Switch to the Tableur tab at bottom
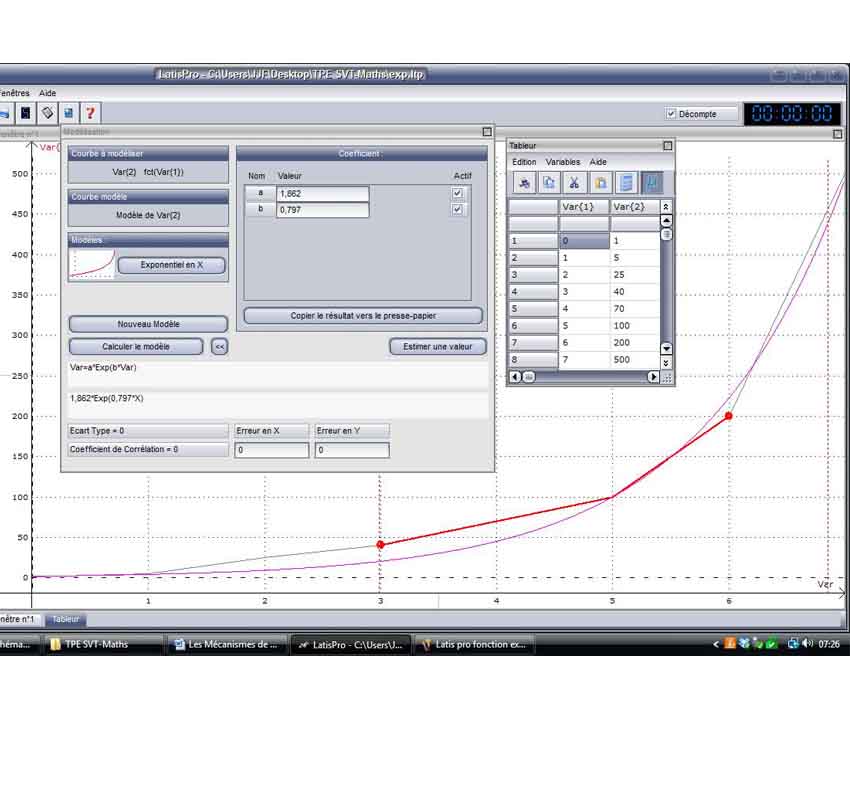 click(x=66, y=619)
